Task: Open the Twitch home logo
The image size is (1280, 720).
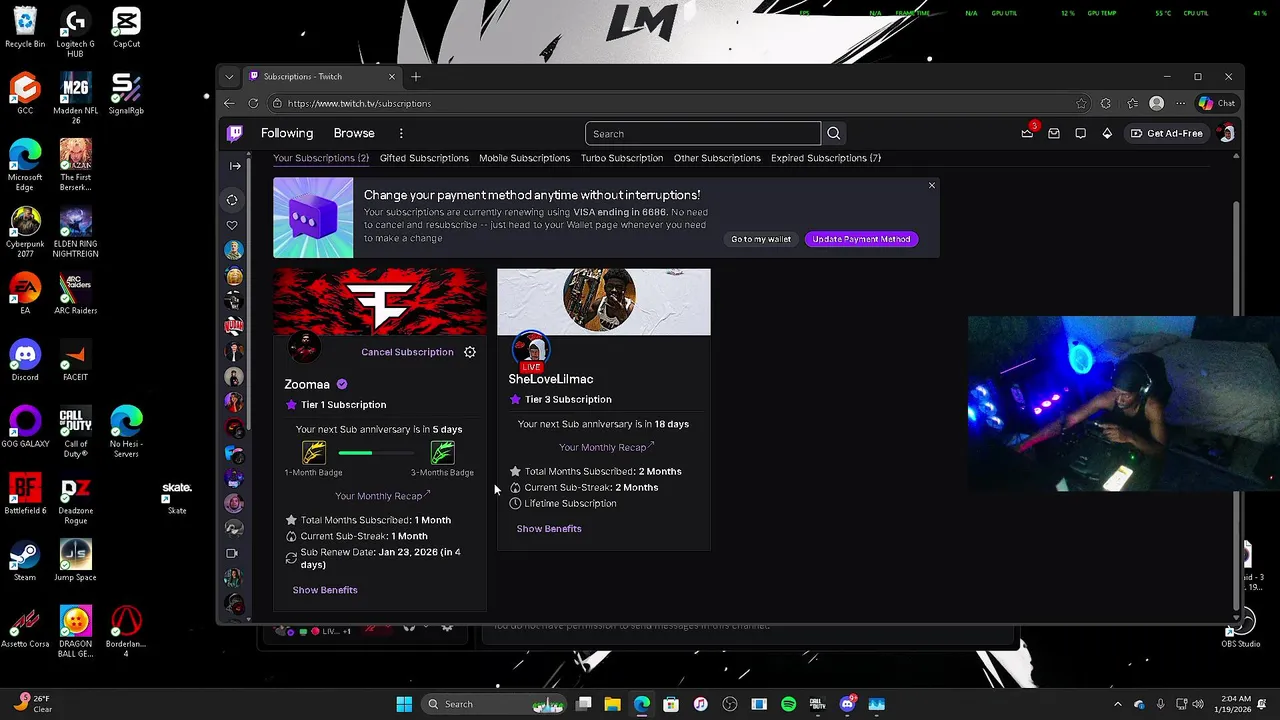Action: coord(235,133)
